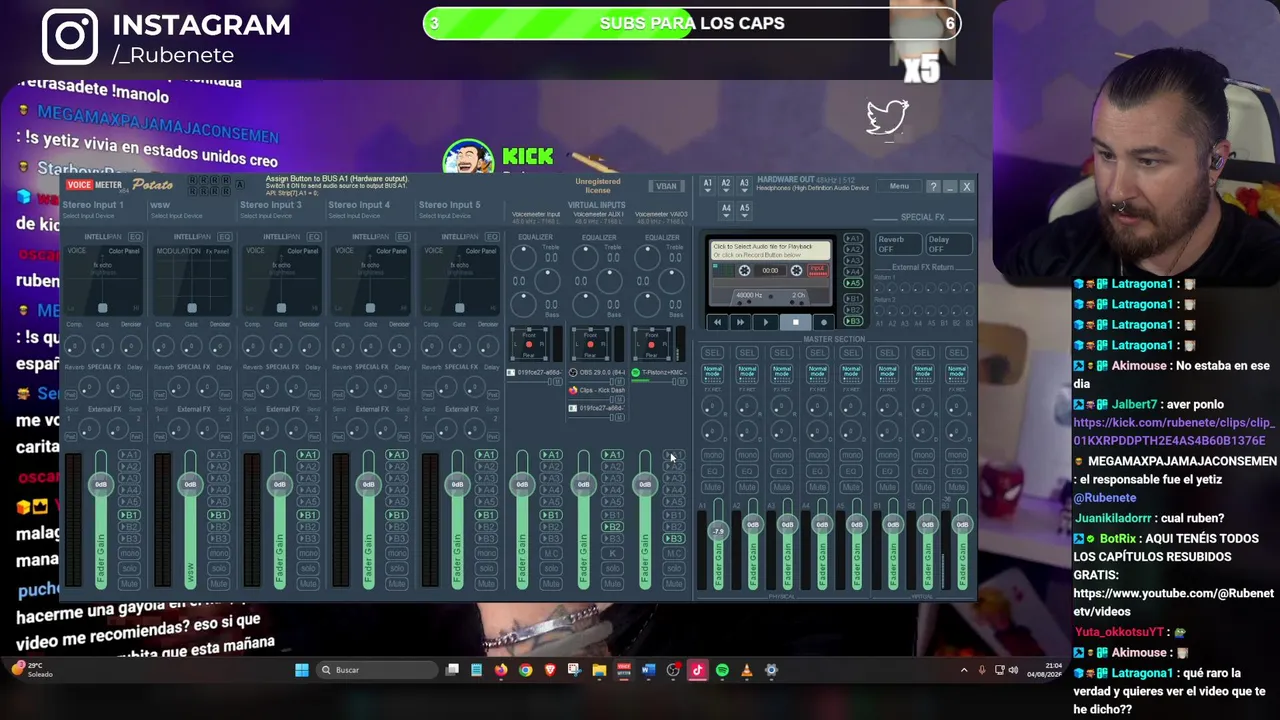The height and width of the screenshot is (720, 1280).
Task: Toggle EQ on the A2 master bus
Action: (x=747, y=471)
